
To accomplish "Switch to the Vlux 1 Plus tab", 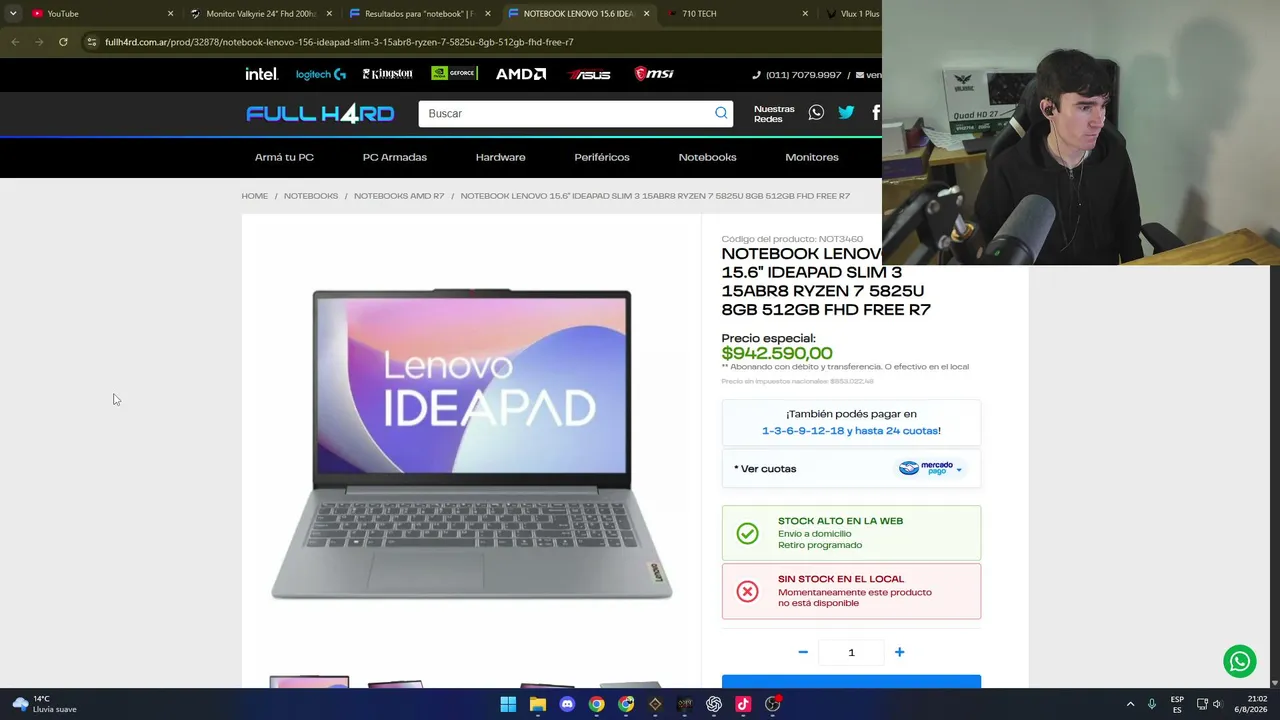I will [x=850, y=14].
